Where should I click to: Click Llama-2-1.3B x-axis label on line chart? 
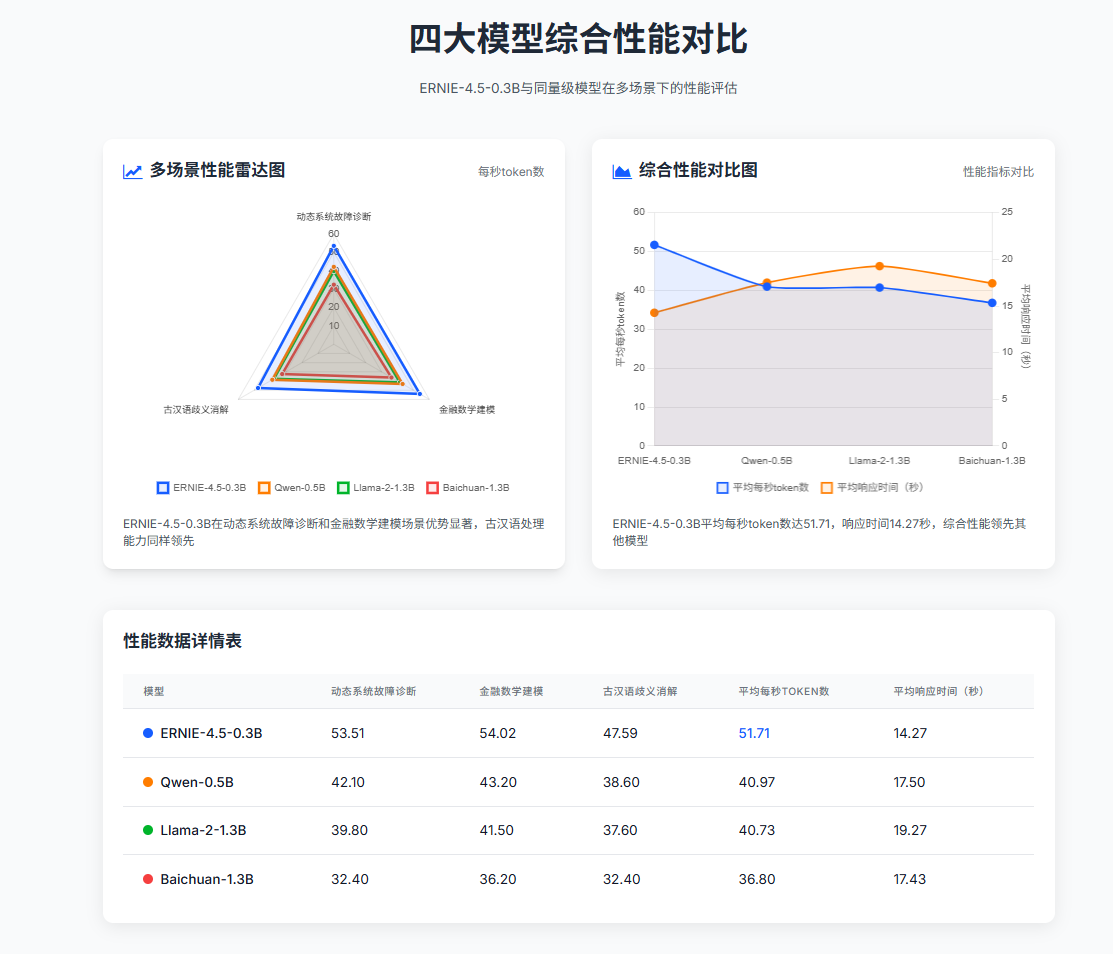click(x=879, y=461)
